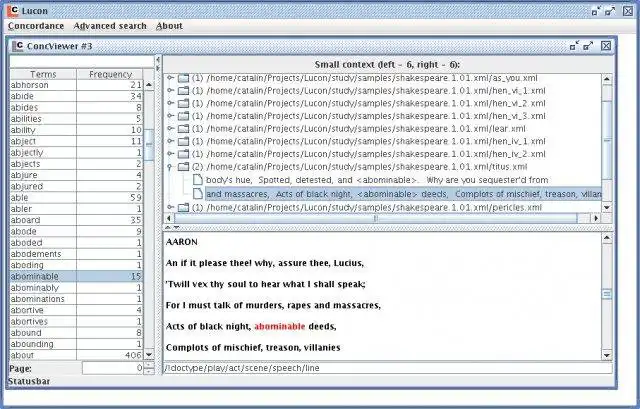Decrement the Page spinner value
Viewport: 640px width, 409px height.
[x=149, y=371]
